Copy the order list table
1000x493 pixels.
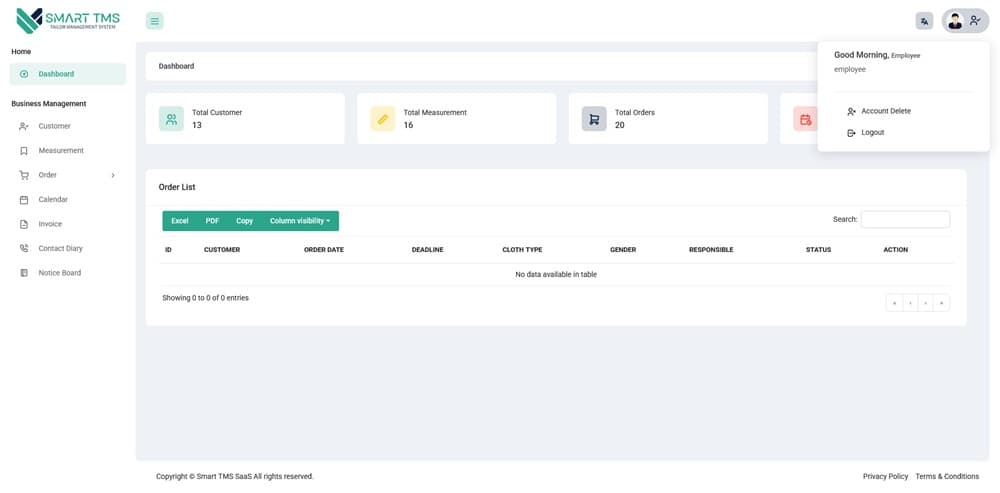point(244,221)
